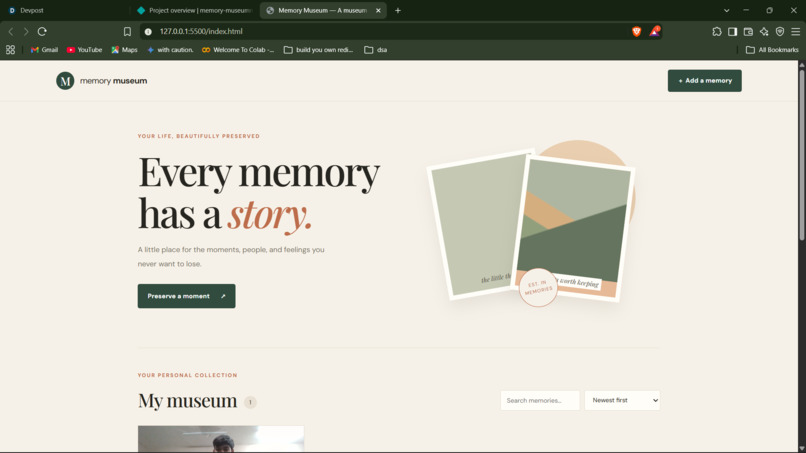
Task: Toggle the browser sidebar panel icon
Action: (x=732, y=31)
